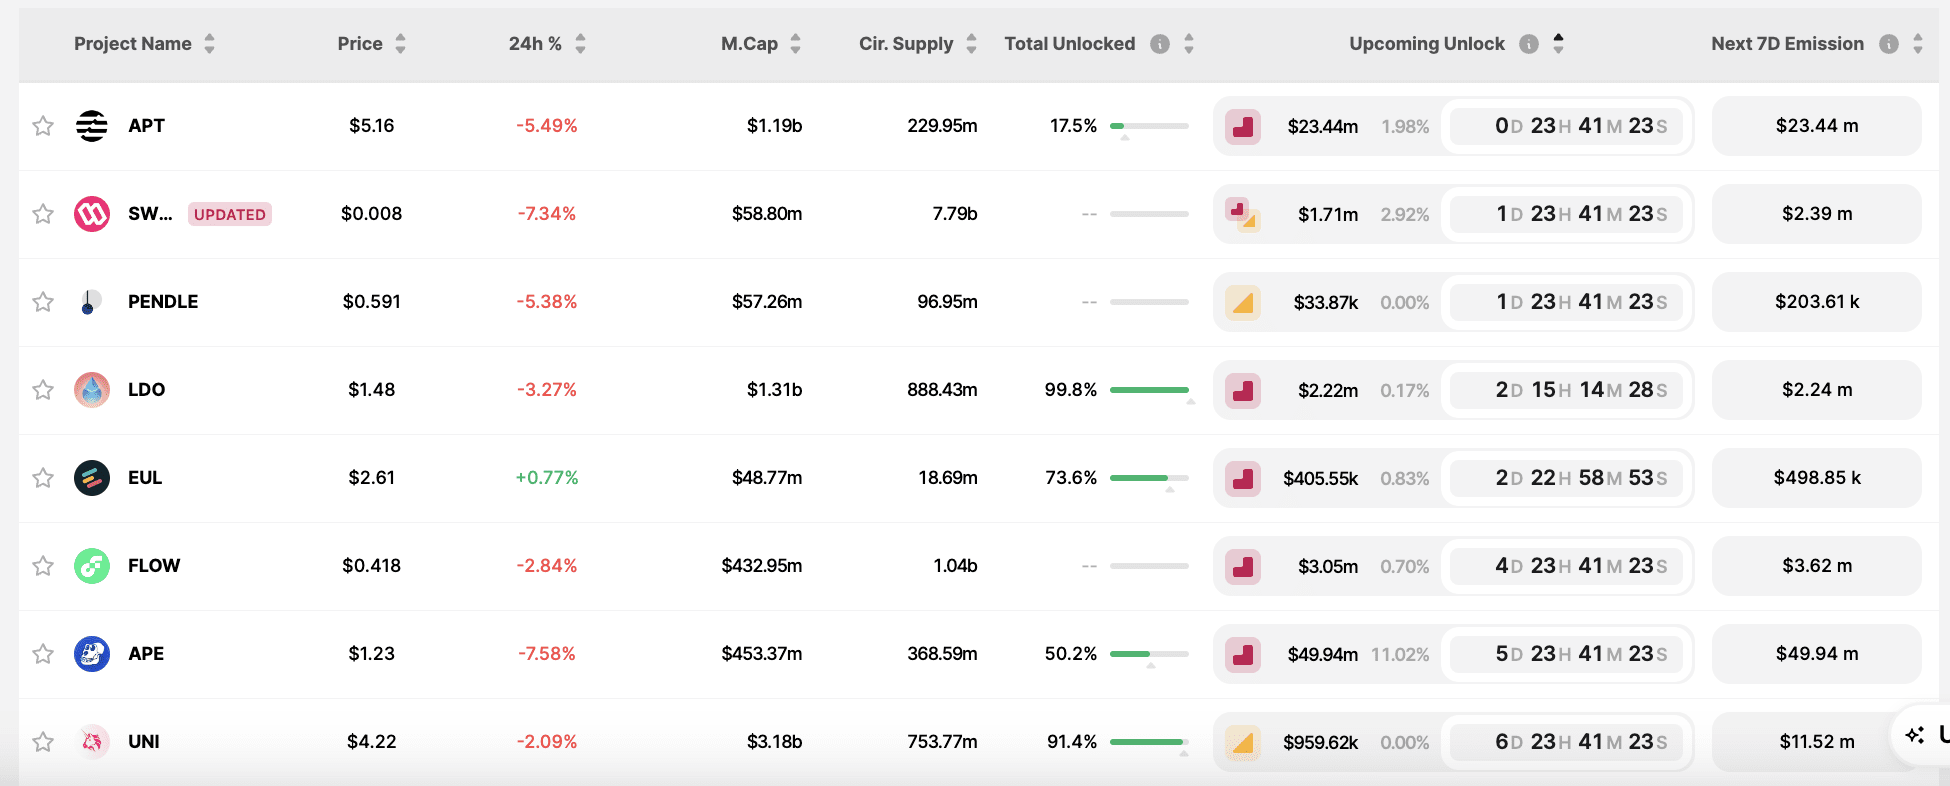Open LDO project name link
The width and height of the screenshot is (1950, 786).
pyautogui.click(x=146, y=390)
